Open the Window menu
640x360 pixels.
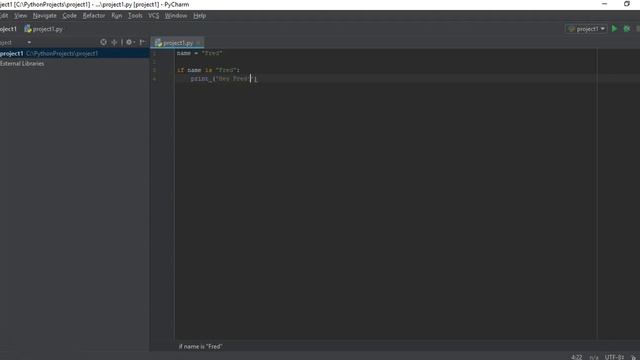tap(176, 16)
